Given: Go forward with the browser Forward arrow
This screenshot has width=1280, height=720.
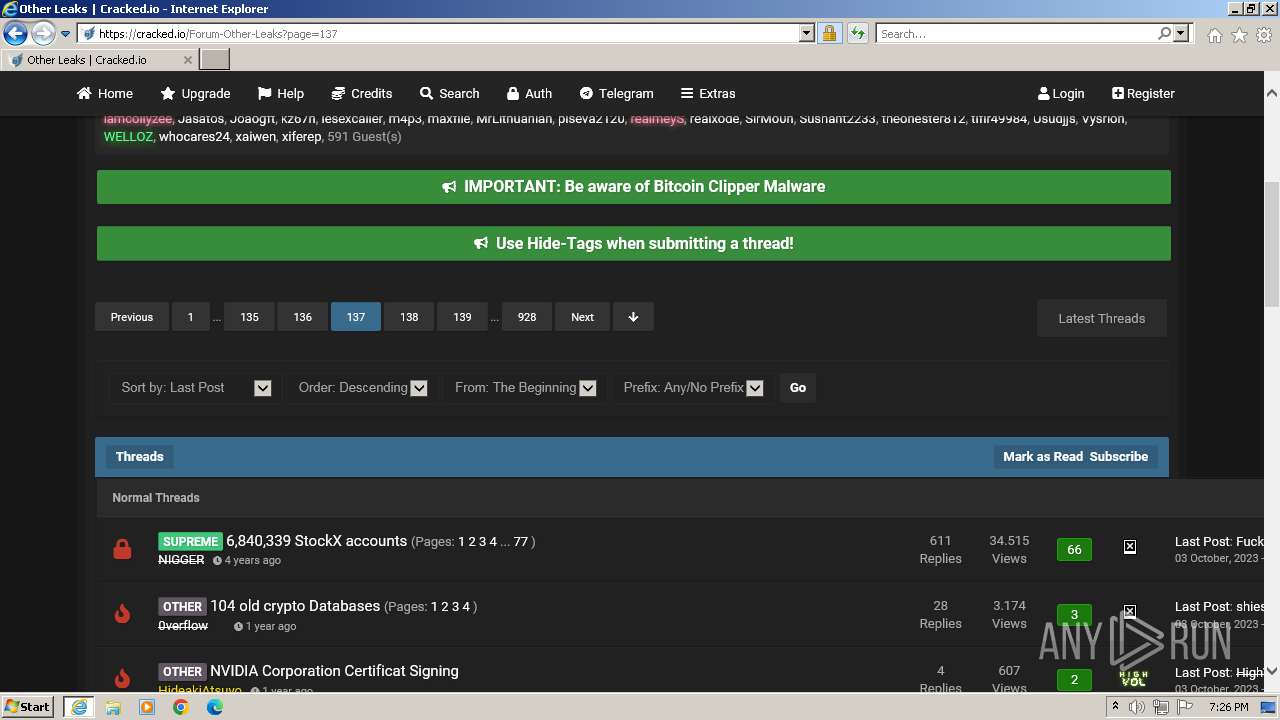Looking at the screenshot, I should [42, 34].
